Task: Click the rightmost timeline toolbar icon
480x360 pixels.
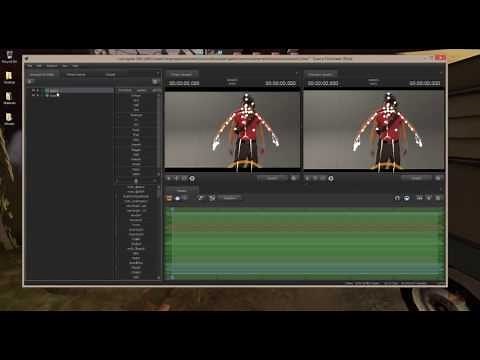Action: coord(438,198)
